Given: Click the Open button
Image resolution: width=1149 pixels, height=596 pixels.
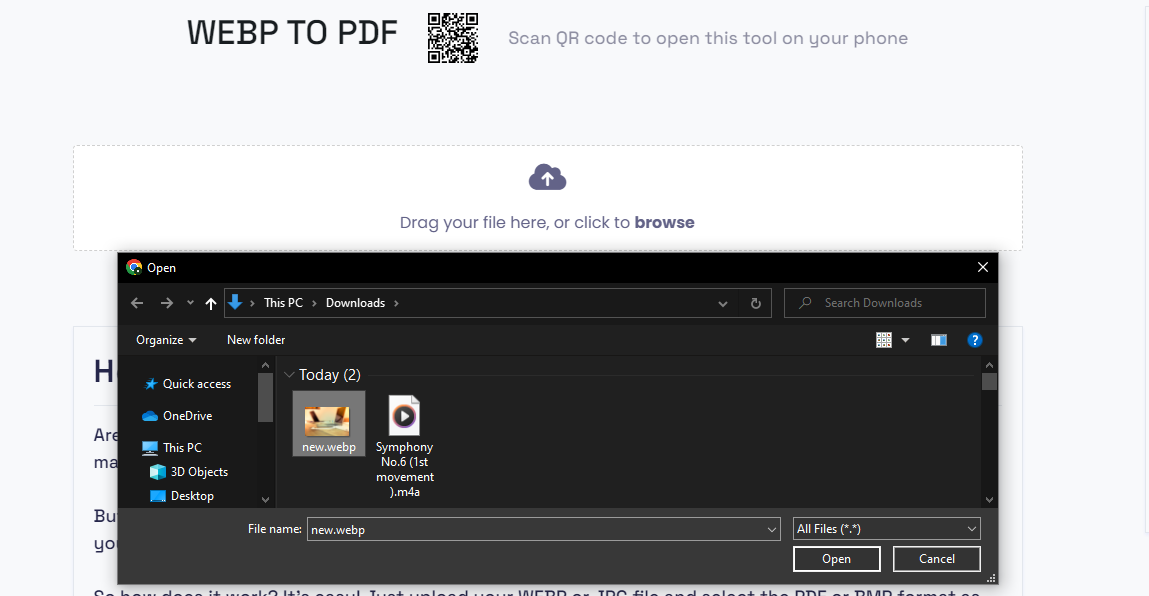Looking at the screenshot, I should pos(836,559).
